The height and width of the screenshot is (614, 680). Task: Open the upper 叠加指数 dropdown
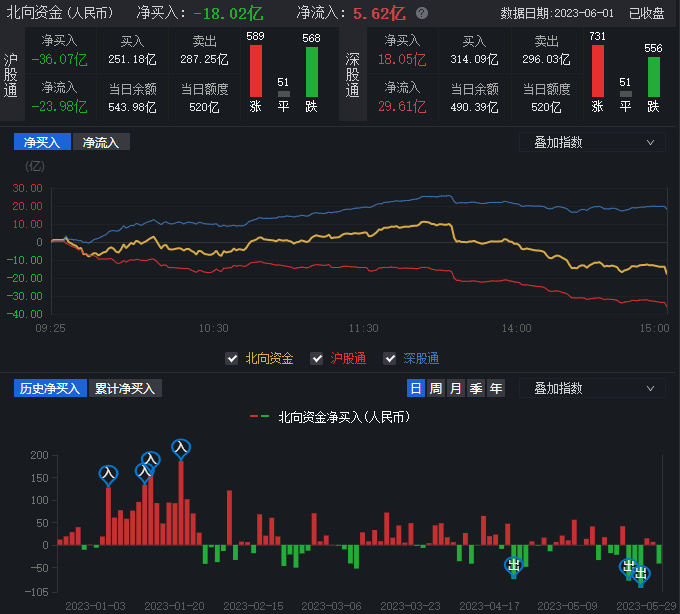coord(592,142)
